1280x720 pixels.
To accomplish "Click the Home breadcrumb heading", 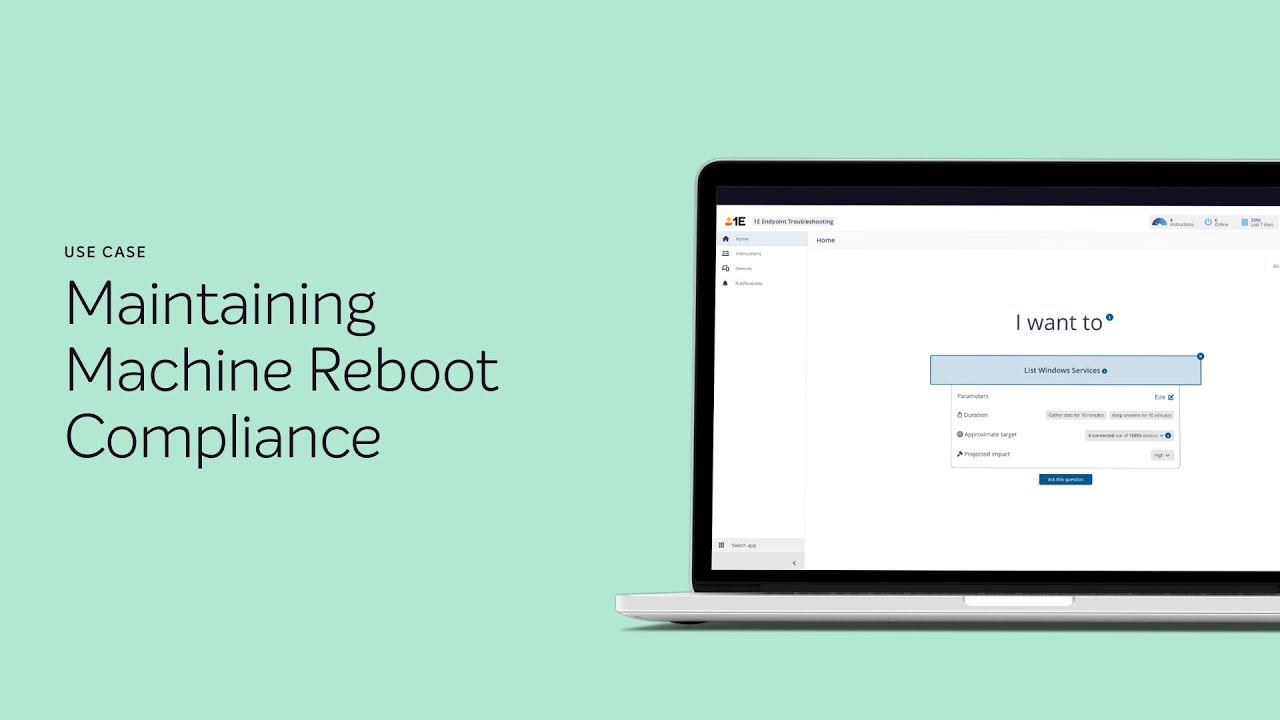I will click(x=826, y=241).
